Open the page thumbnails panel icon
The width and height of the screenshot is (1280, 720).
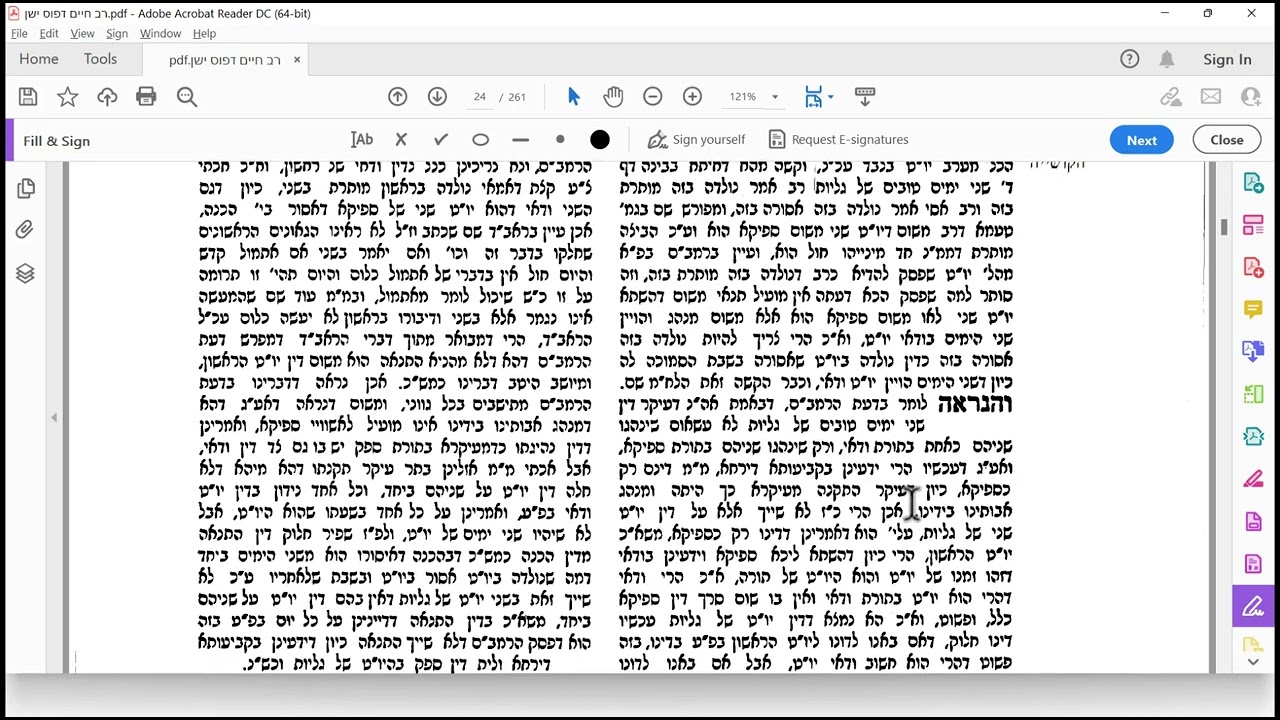click(x=26, y=188)
